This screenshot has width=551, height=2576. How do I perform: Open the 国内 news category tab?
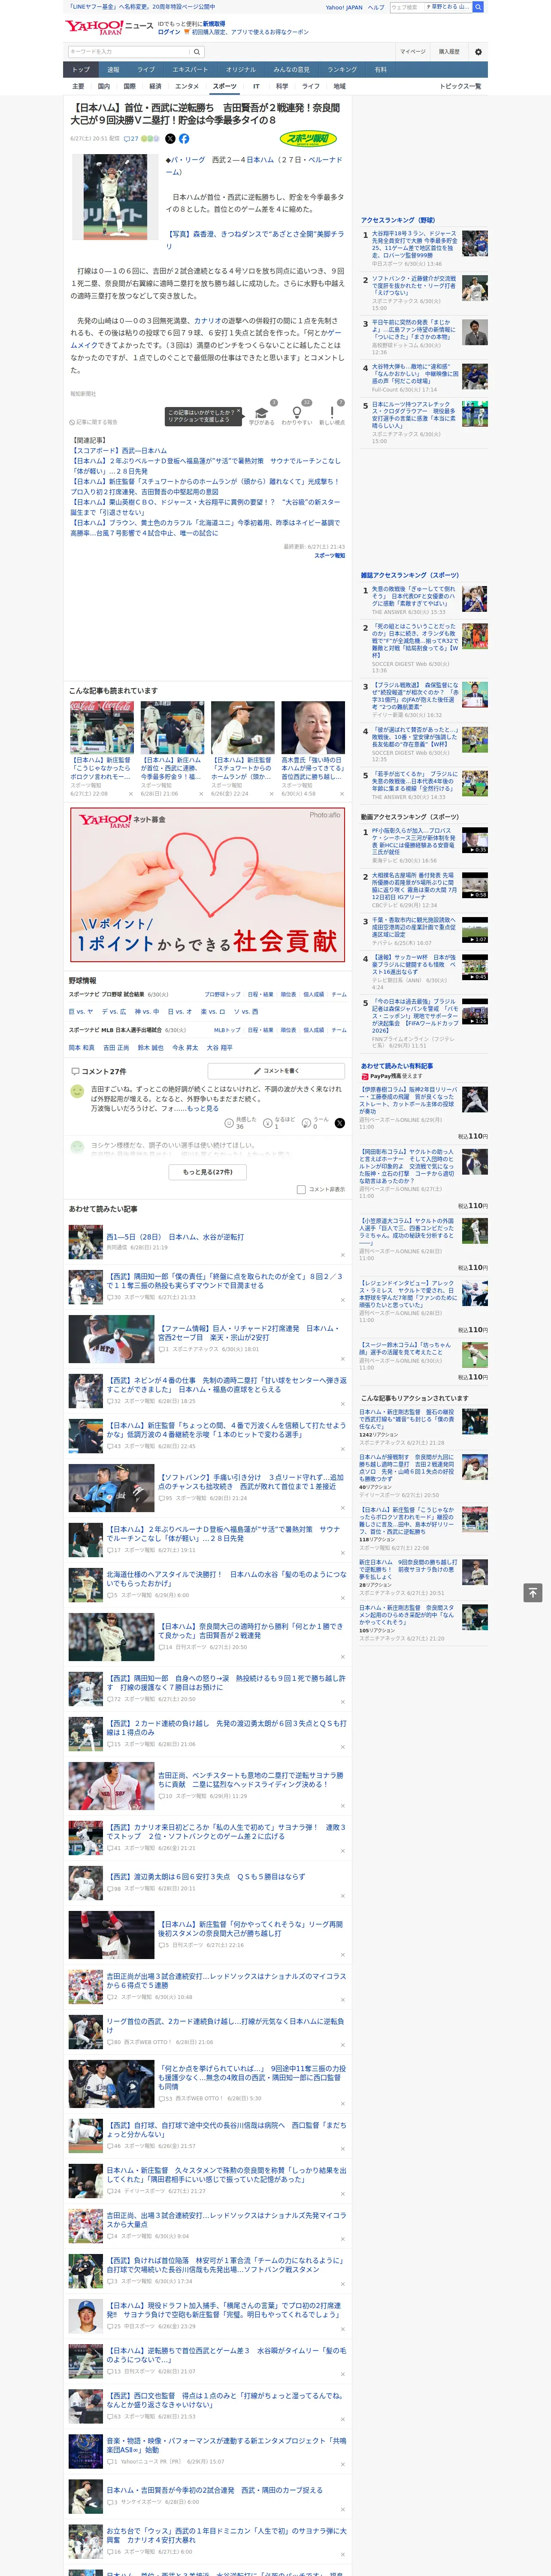pyautogui.click(x=103, y=86)
